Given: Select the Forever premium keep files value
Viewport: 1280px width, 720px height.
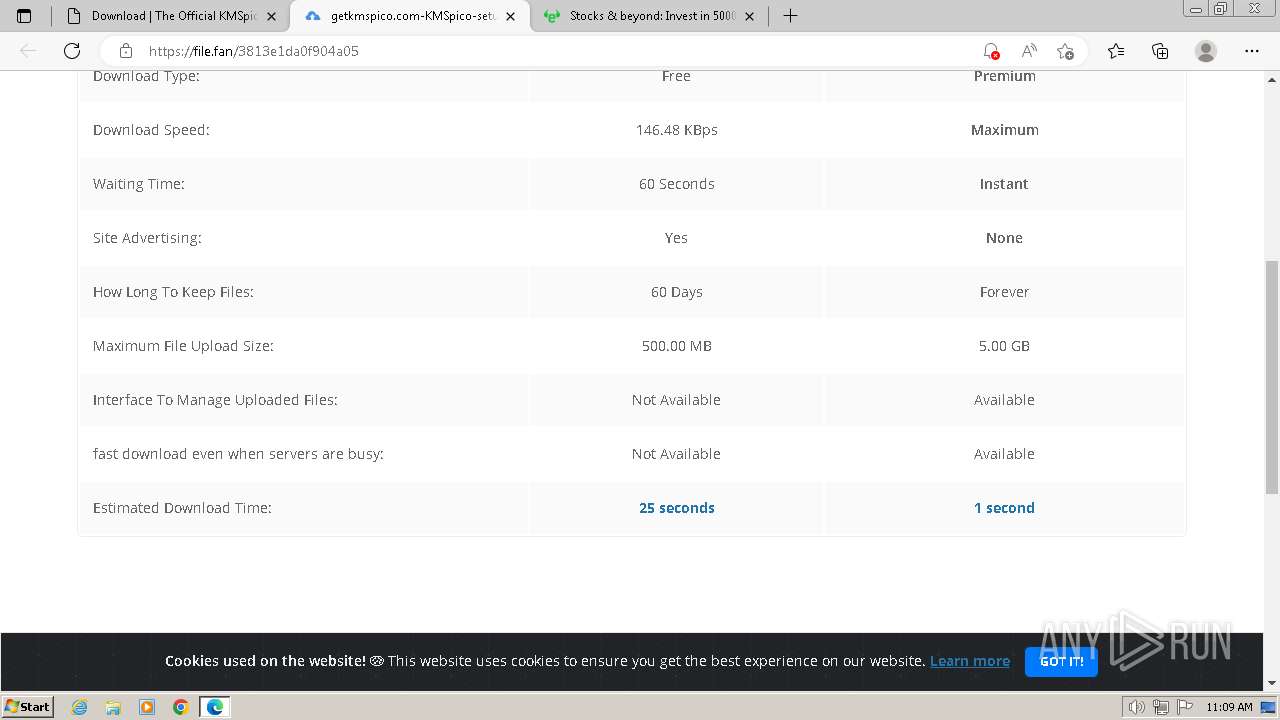Looking at the screenshot, I should [1004, 292].
